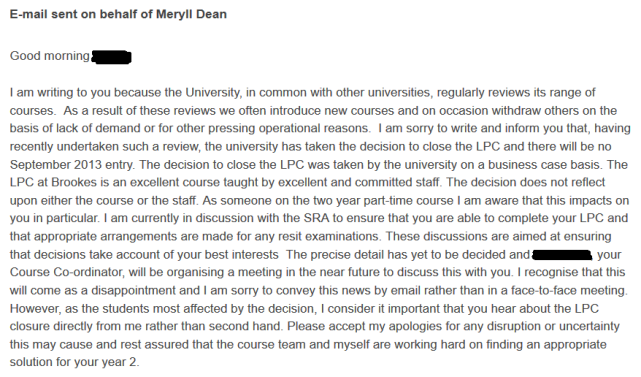Click the word "University" in the first line
Viewport: 641px width, 377px height.
pyautogui.click(x=212, y=92)
